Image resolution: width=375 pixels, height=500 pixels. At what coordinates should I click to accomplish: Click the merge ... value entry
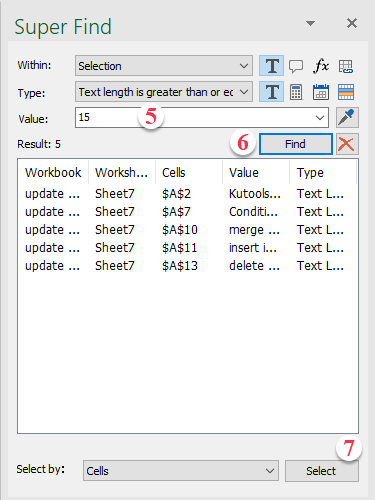254,230
